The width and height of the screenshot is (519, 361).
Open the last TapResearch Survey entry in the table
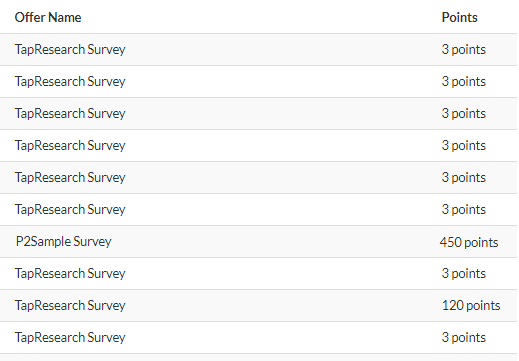click(70, 337)
